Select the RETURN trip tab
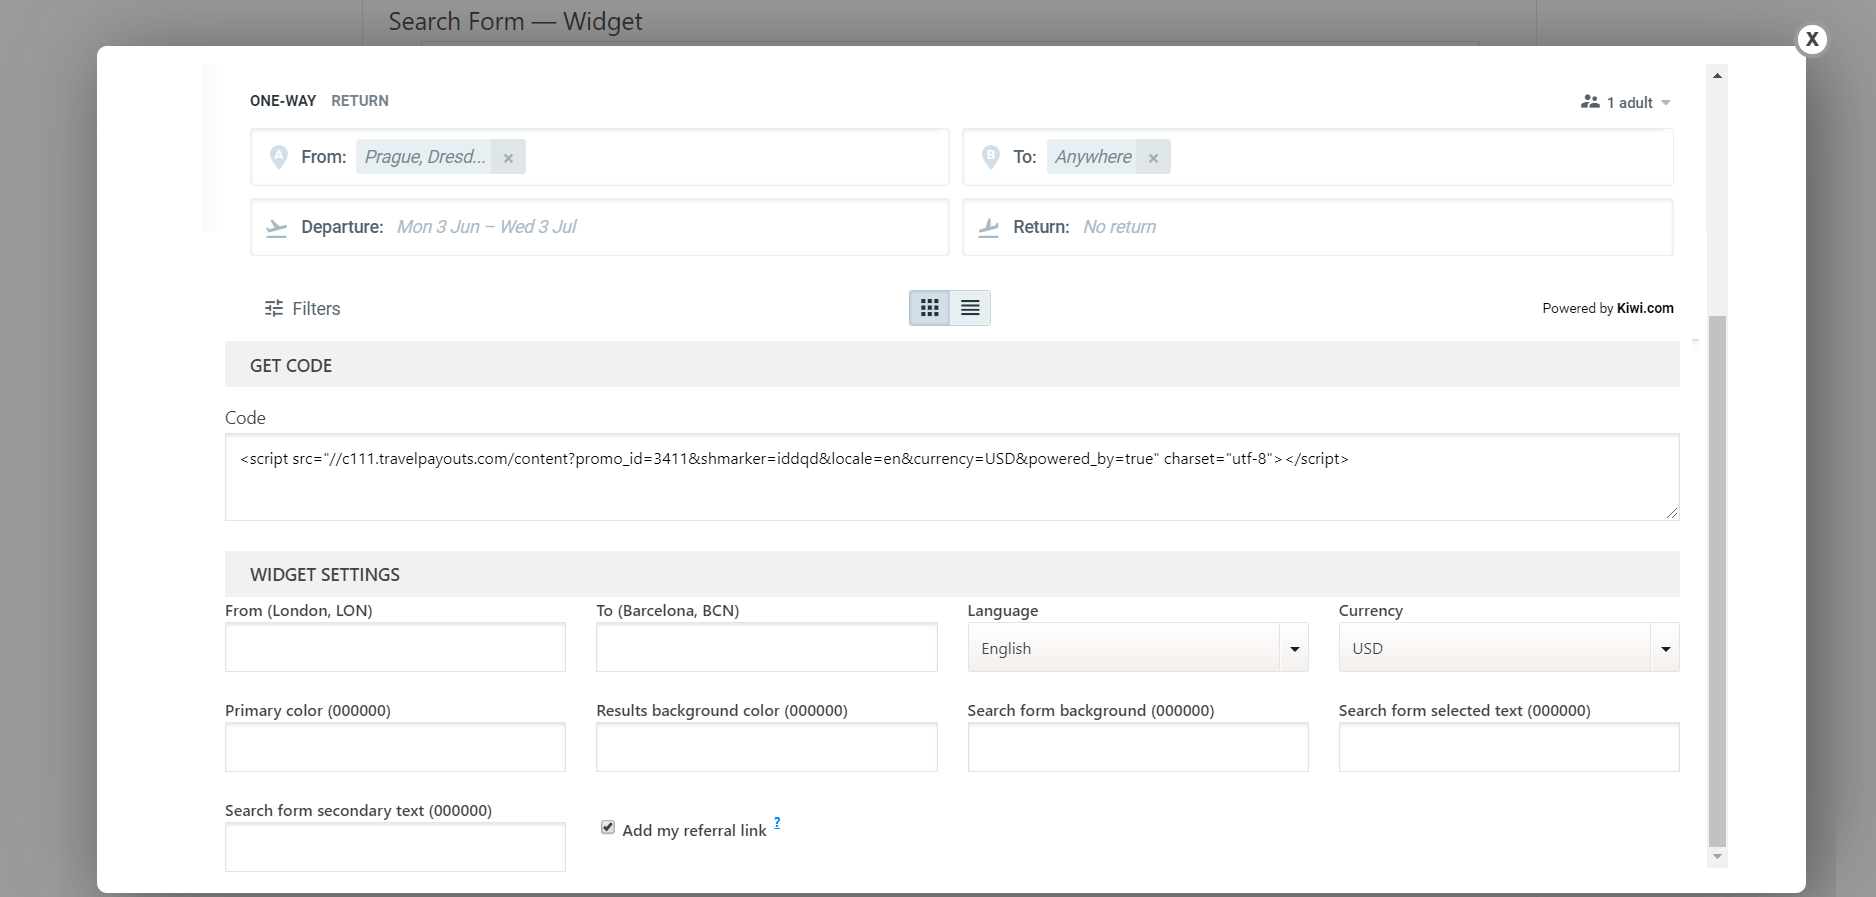The height and width of the screenshot is (897, 1876). [x=360, y=101]
